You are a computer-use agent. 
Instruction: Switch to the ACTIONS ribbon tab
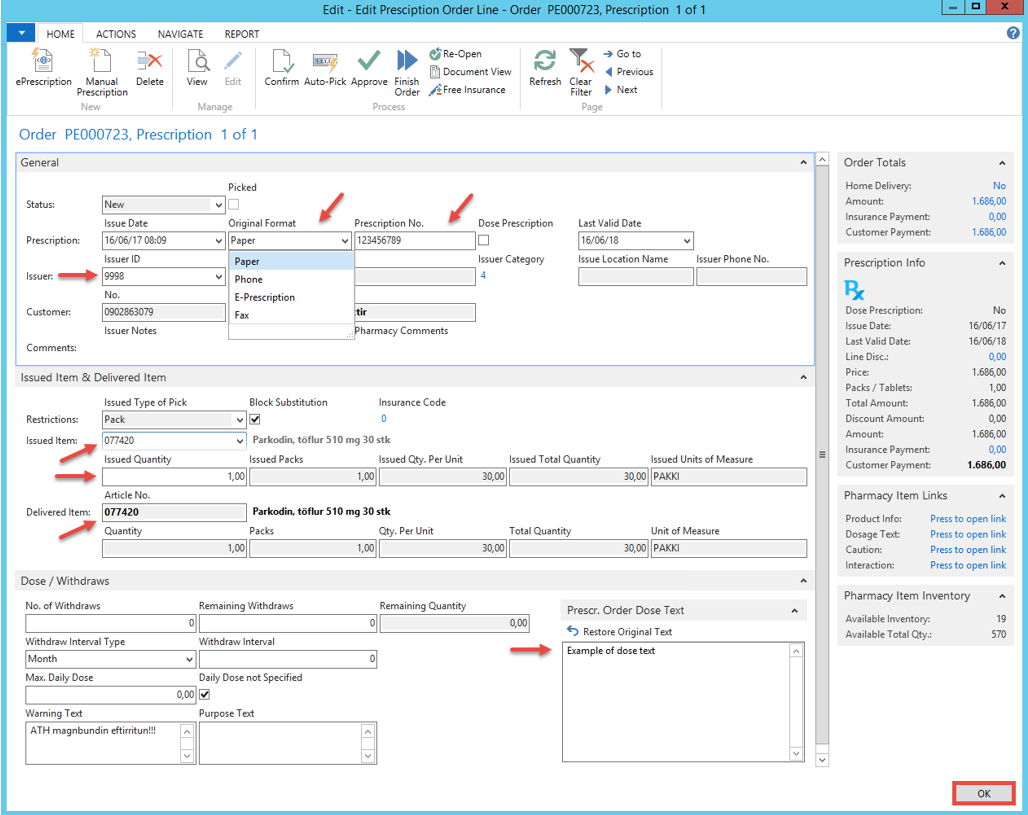[116, 34]
